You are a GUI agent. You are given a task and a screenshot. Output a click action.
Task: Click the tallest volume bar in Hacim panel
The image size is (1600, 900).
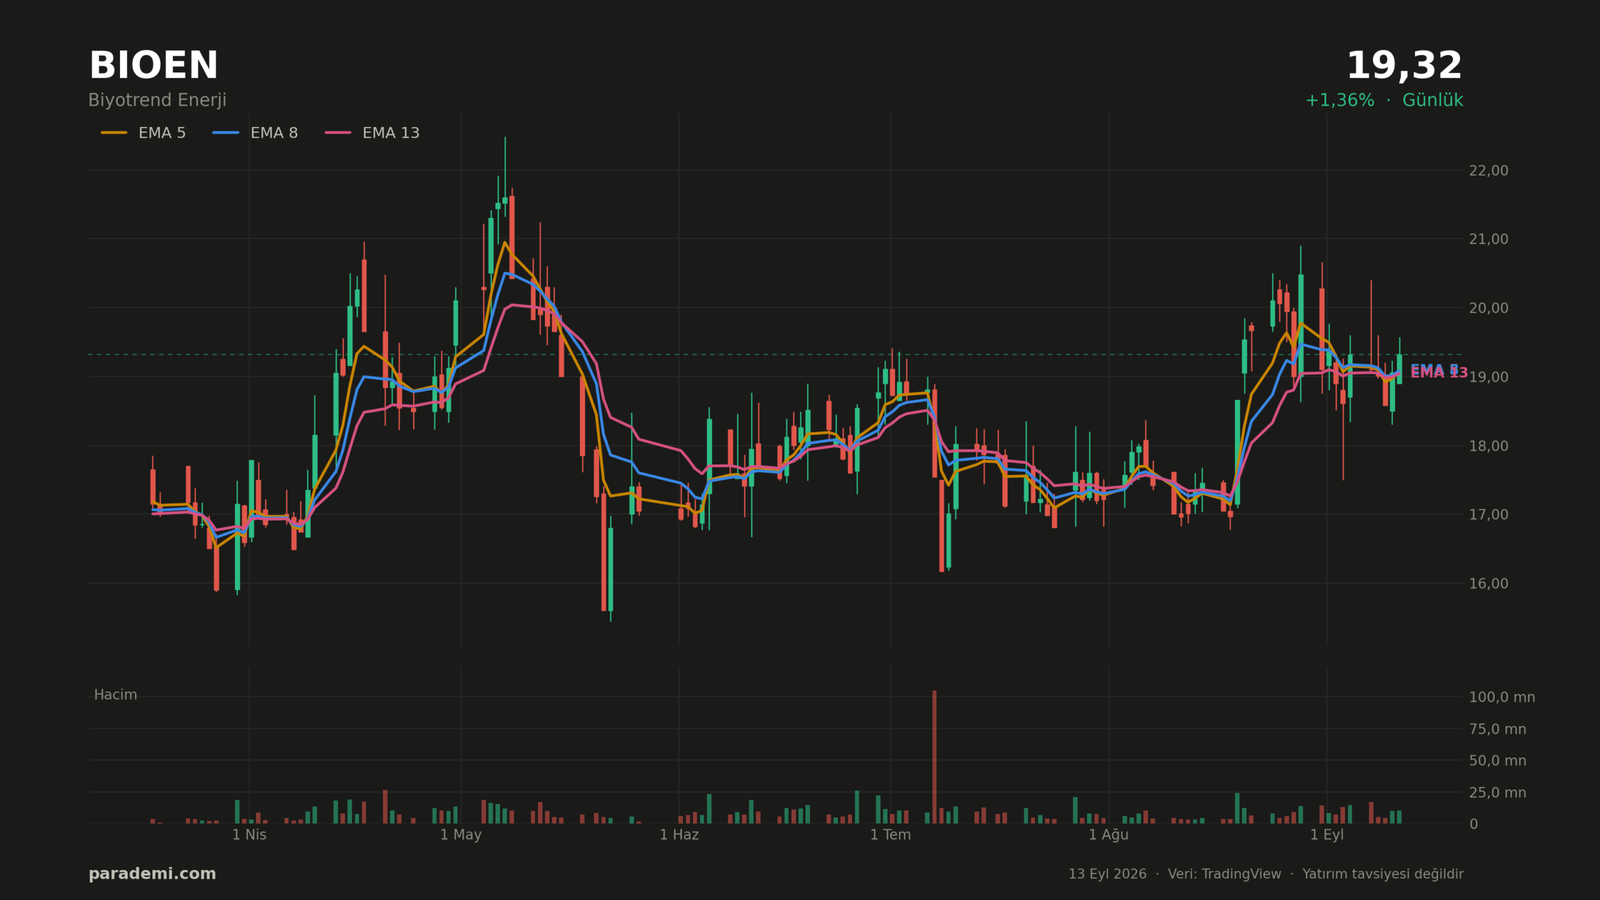[934, 757]
